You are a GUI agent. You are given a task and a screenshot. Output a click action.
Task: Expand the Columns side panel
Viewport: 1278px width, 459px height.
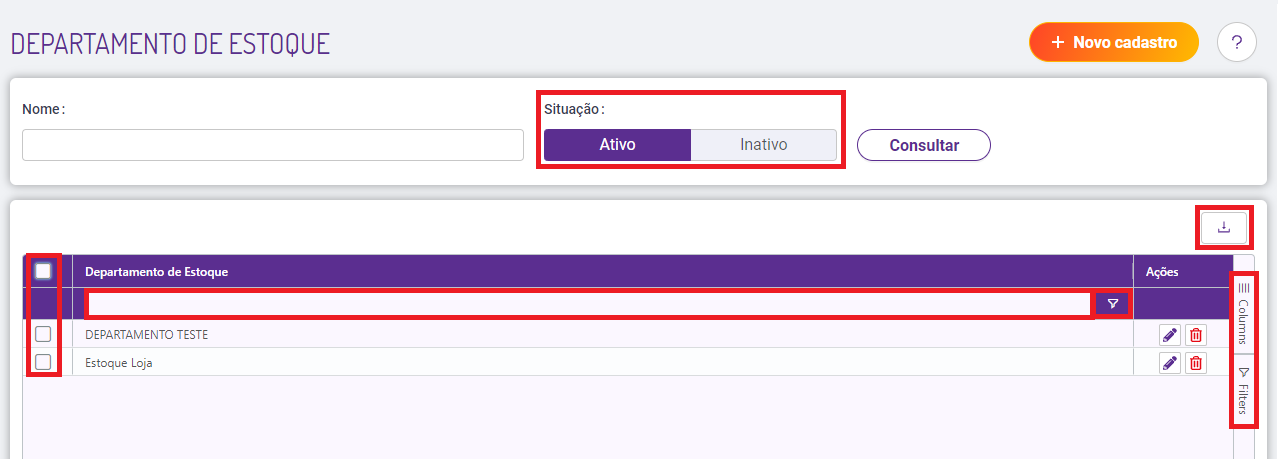1243,314
